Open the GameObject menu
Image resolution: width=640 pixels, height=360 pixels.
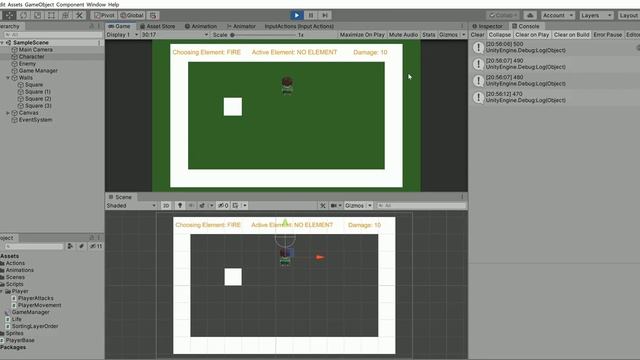coord(39,4)
